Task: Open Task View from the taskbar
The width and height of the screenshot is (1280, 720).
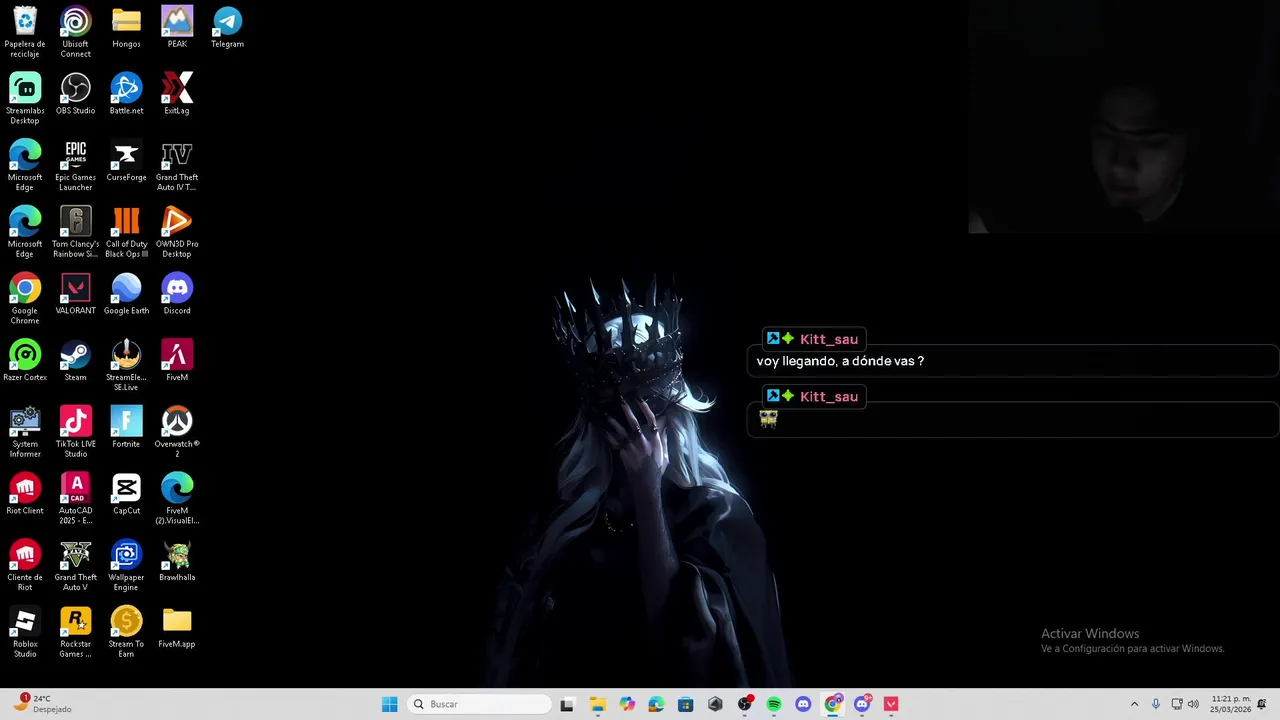Action: (567, 704)
